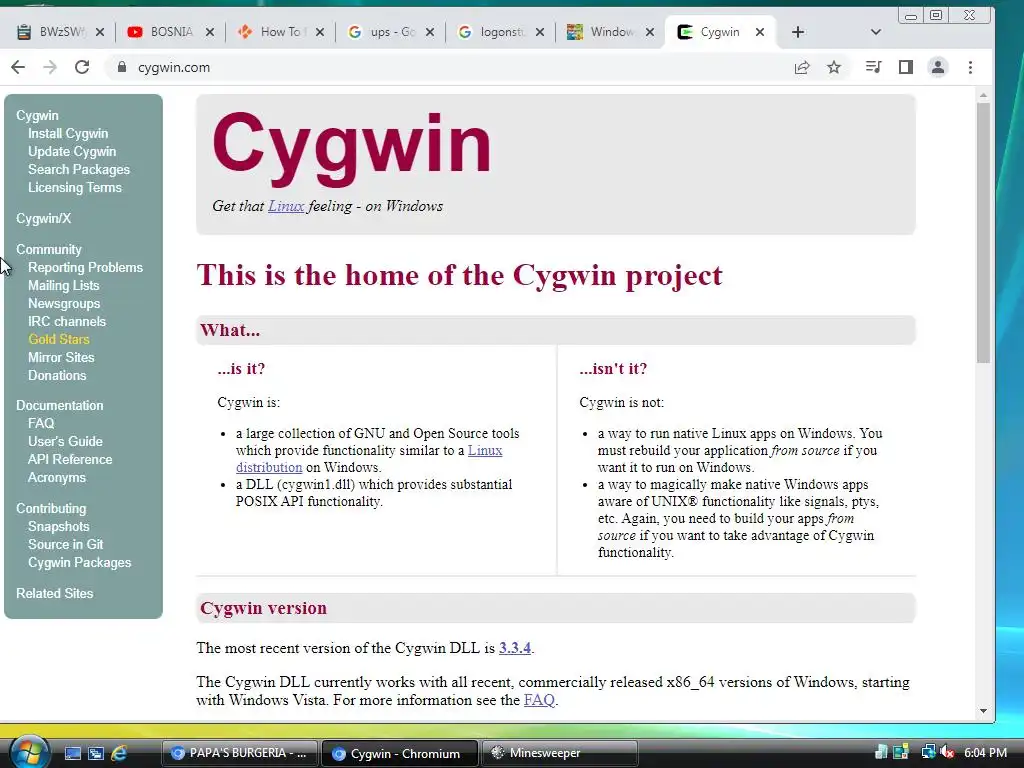Open Reporting Problems link
This screenshot has width=1024, height=768.
pyautogui.click(x=86, y=268)
